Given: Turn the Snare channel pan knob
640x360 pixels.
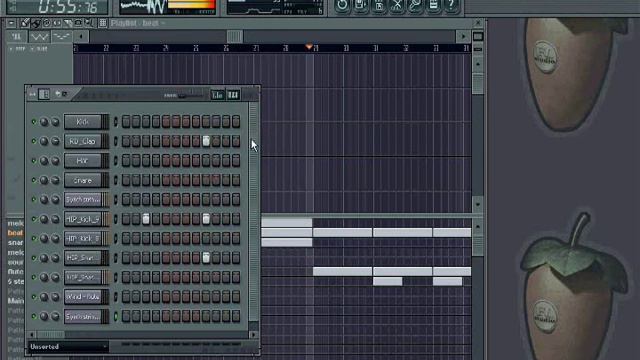Looking at the screenshot, I should 44,180.
